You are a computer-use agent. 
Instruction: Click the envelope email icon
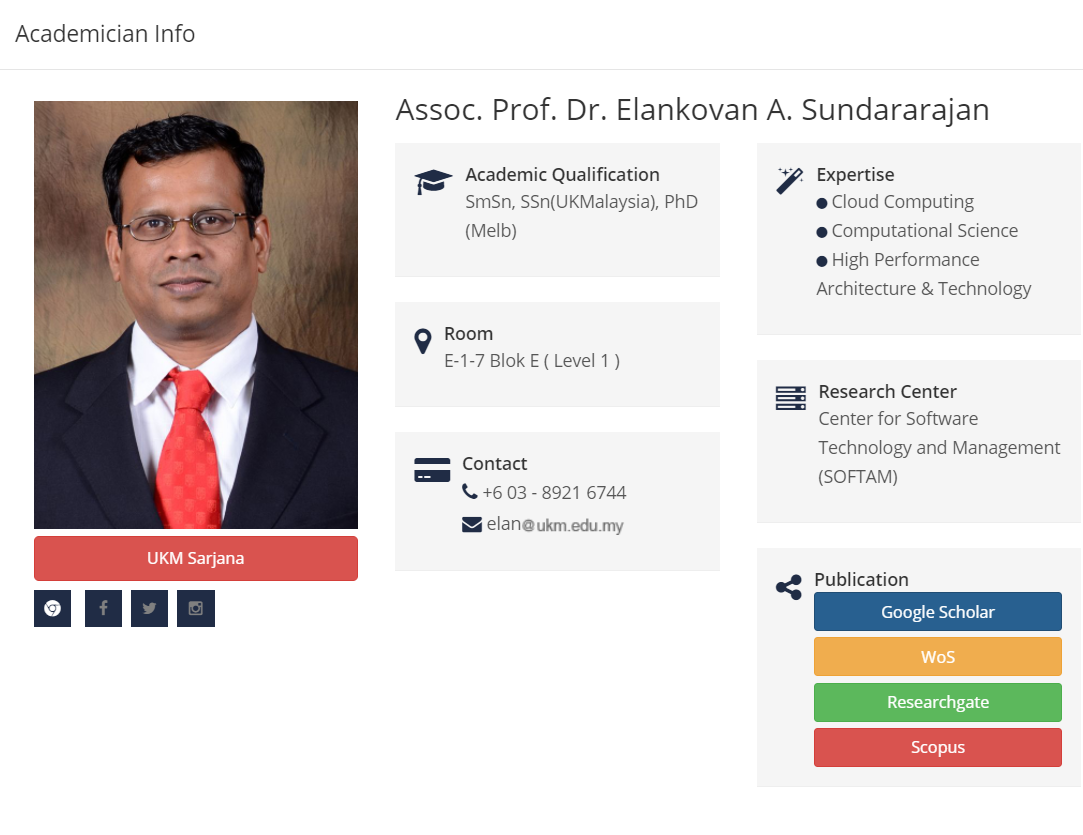[472, 524]
